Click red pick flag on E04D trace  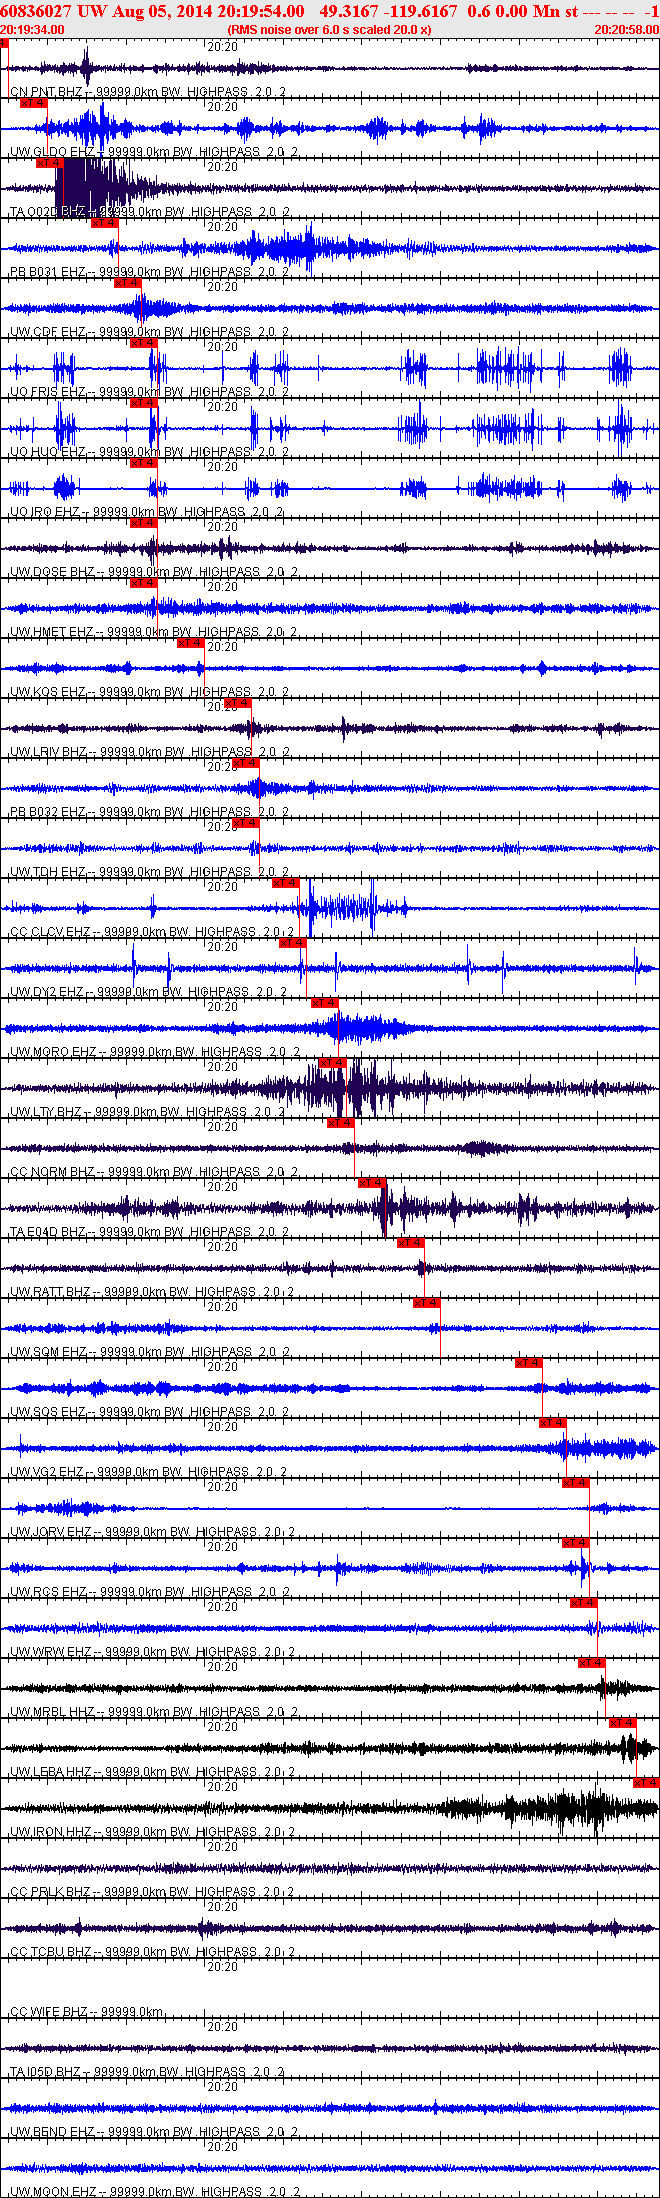(372, 1183)
